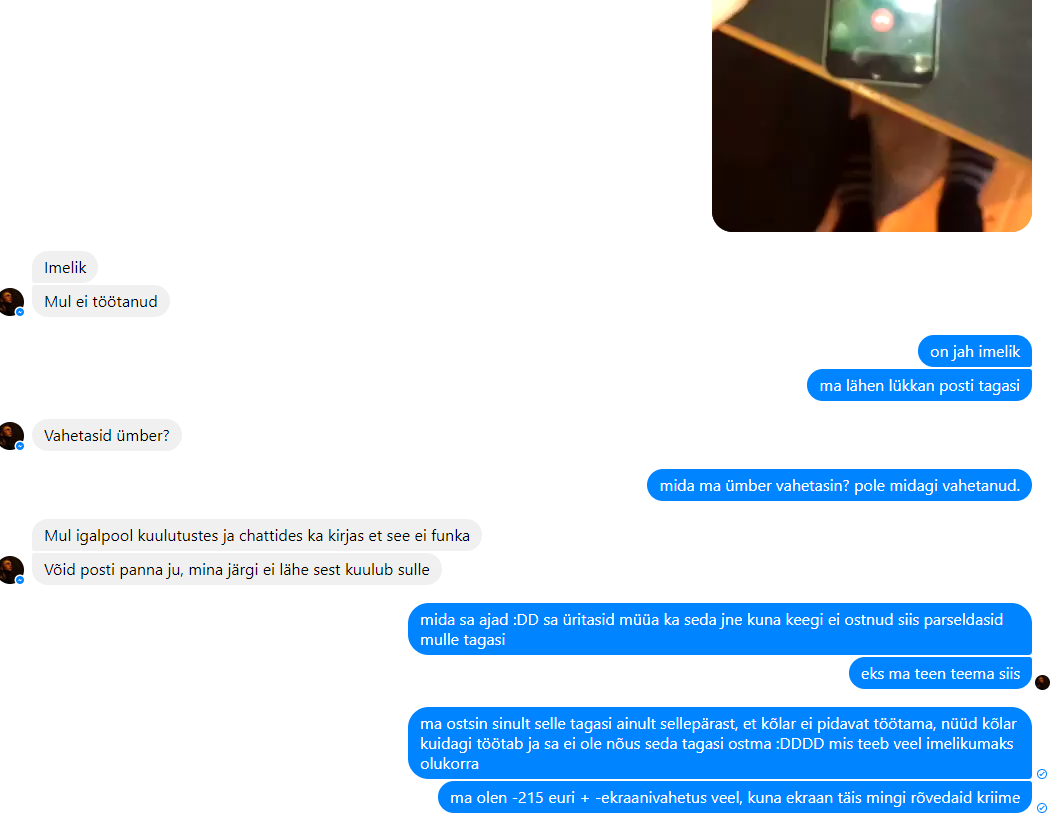Select the "eks ma teen teema siis" message

click(940, 673)
